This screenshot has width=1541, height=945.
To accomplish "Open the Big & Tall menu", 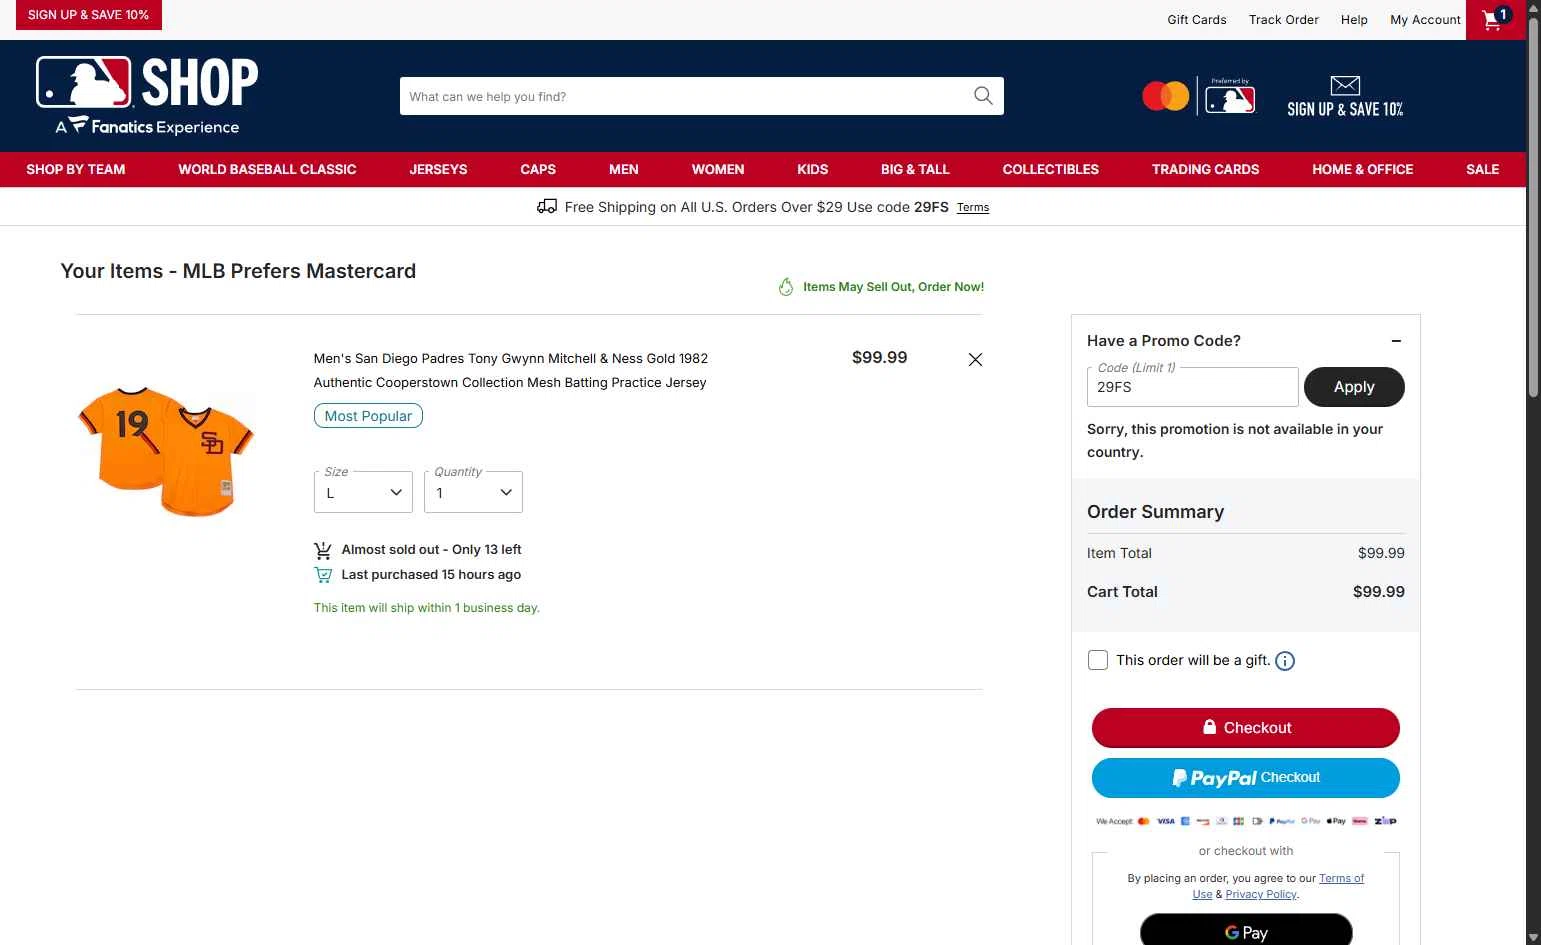I will [915, 169].
